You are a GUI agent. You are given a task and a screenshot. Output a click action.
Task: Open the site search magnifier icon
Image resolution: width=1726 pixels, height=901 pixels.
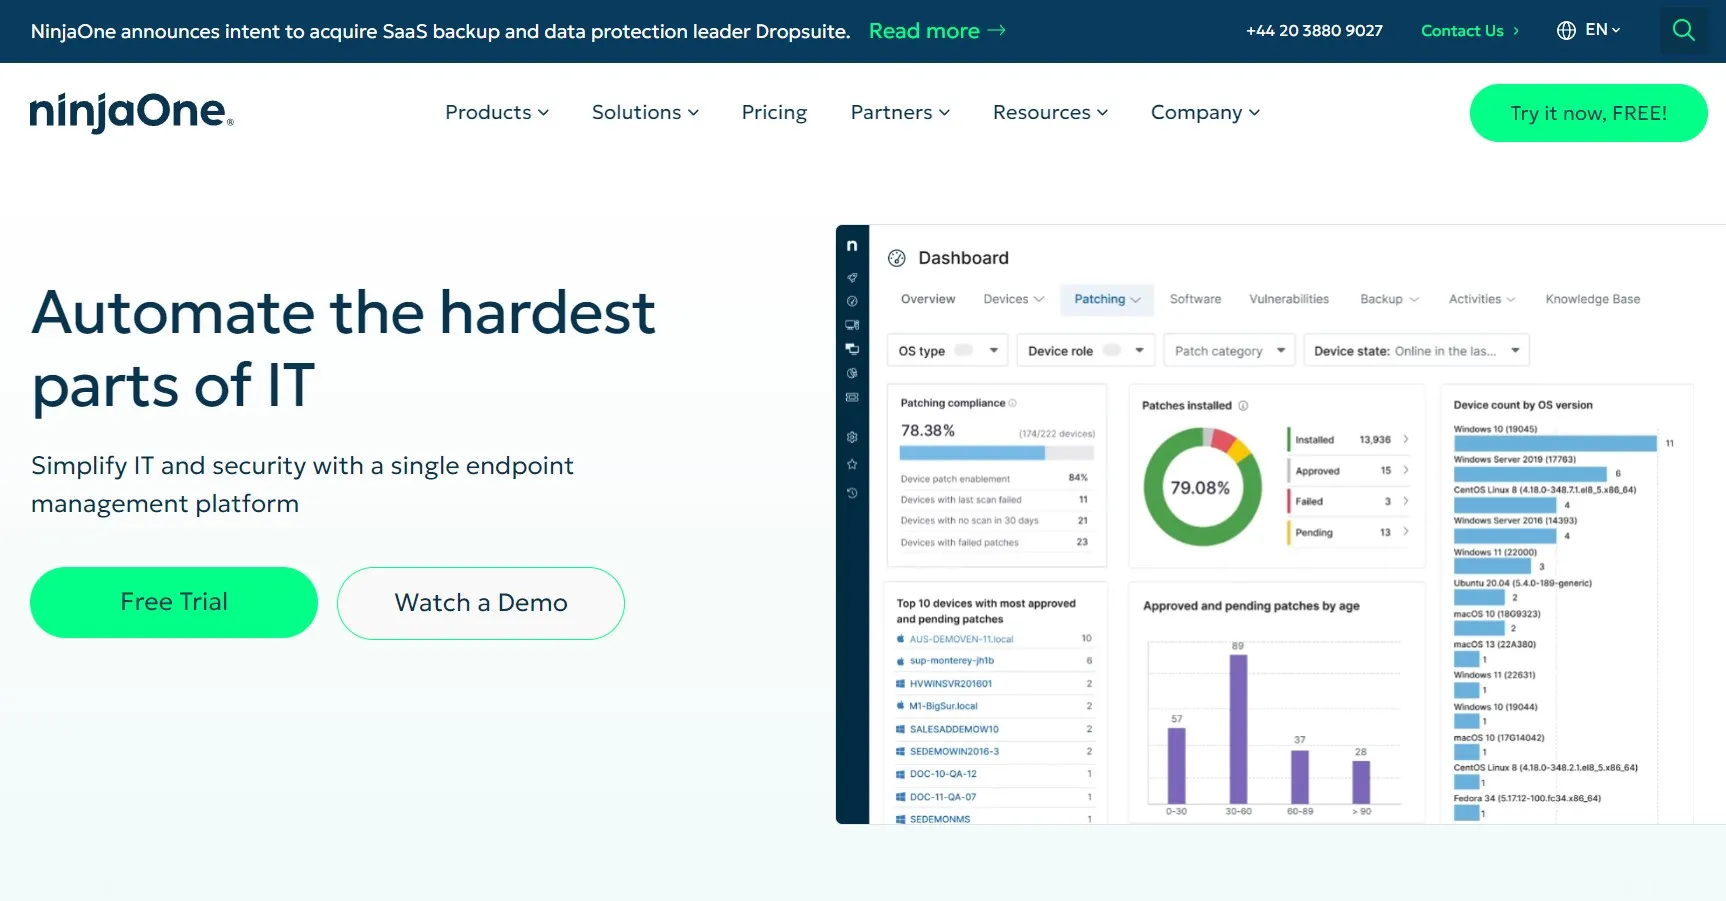(1684, 30)
